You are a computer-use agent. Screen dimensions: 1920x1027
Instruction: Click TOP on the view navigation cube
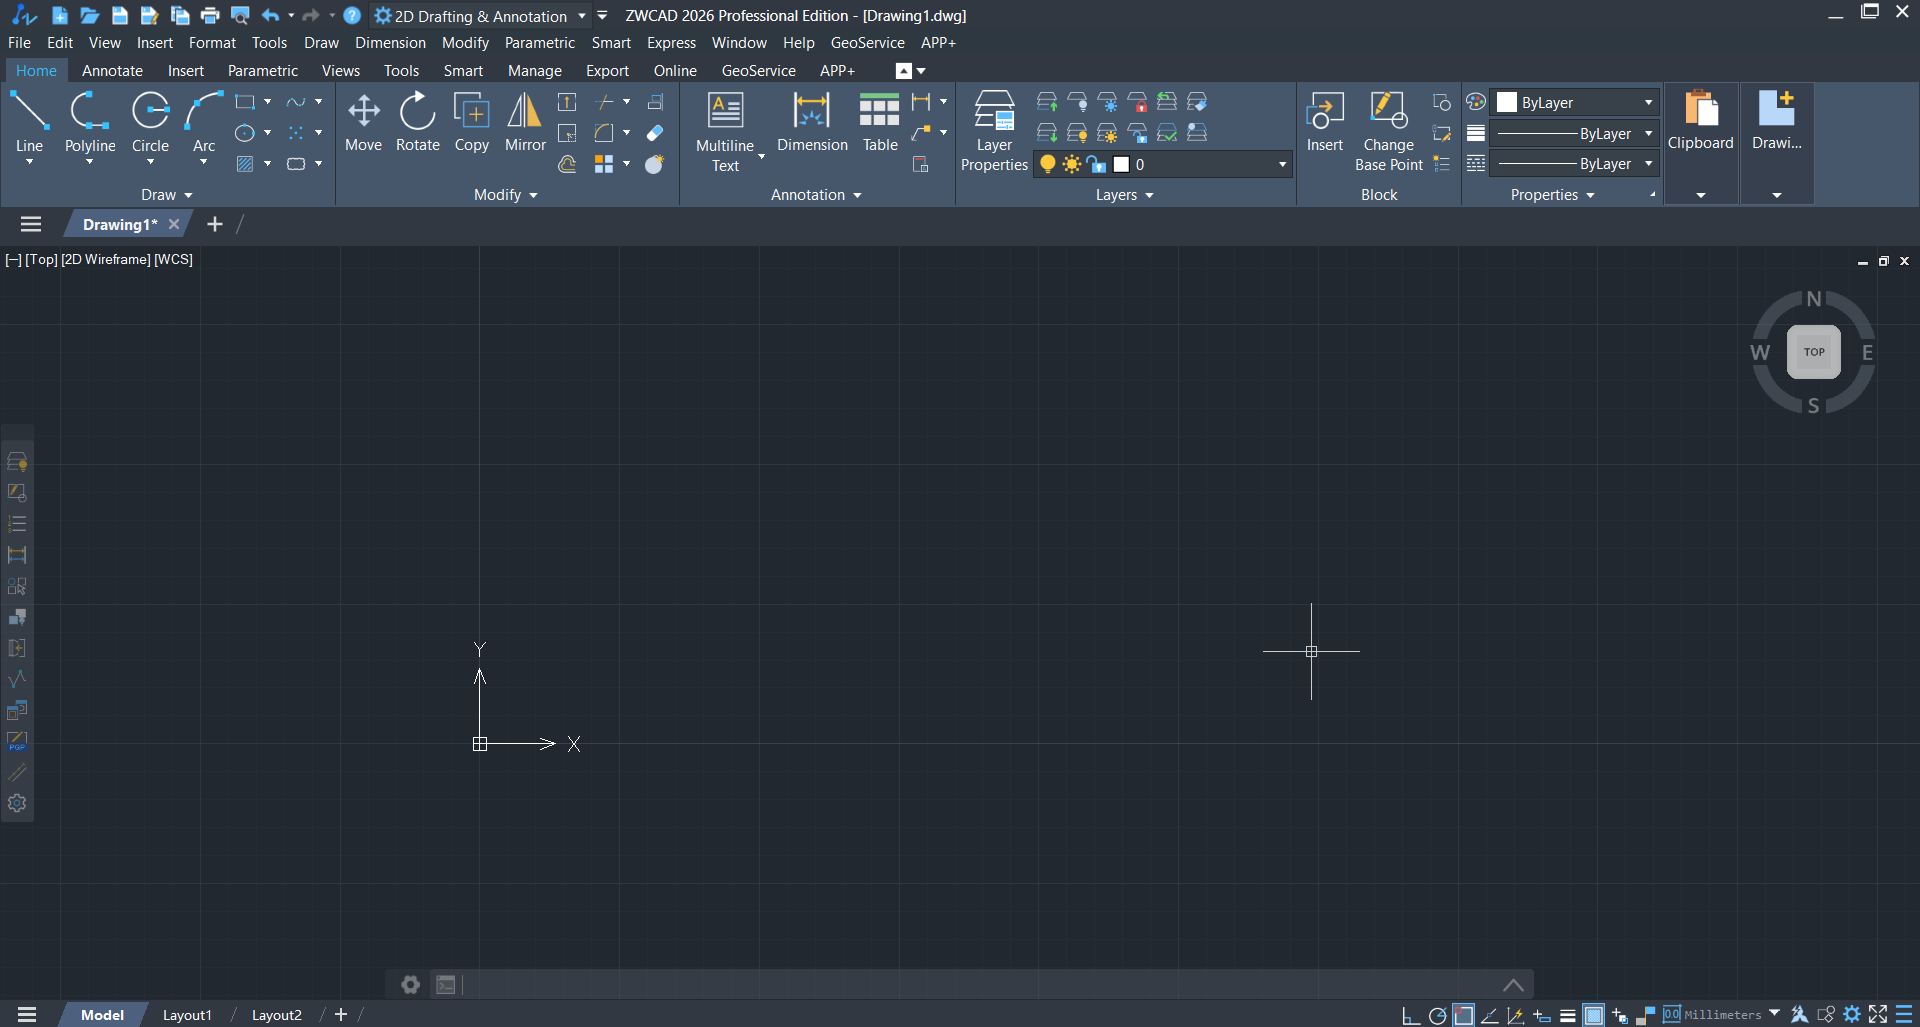click(1814, 351)
